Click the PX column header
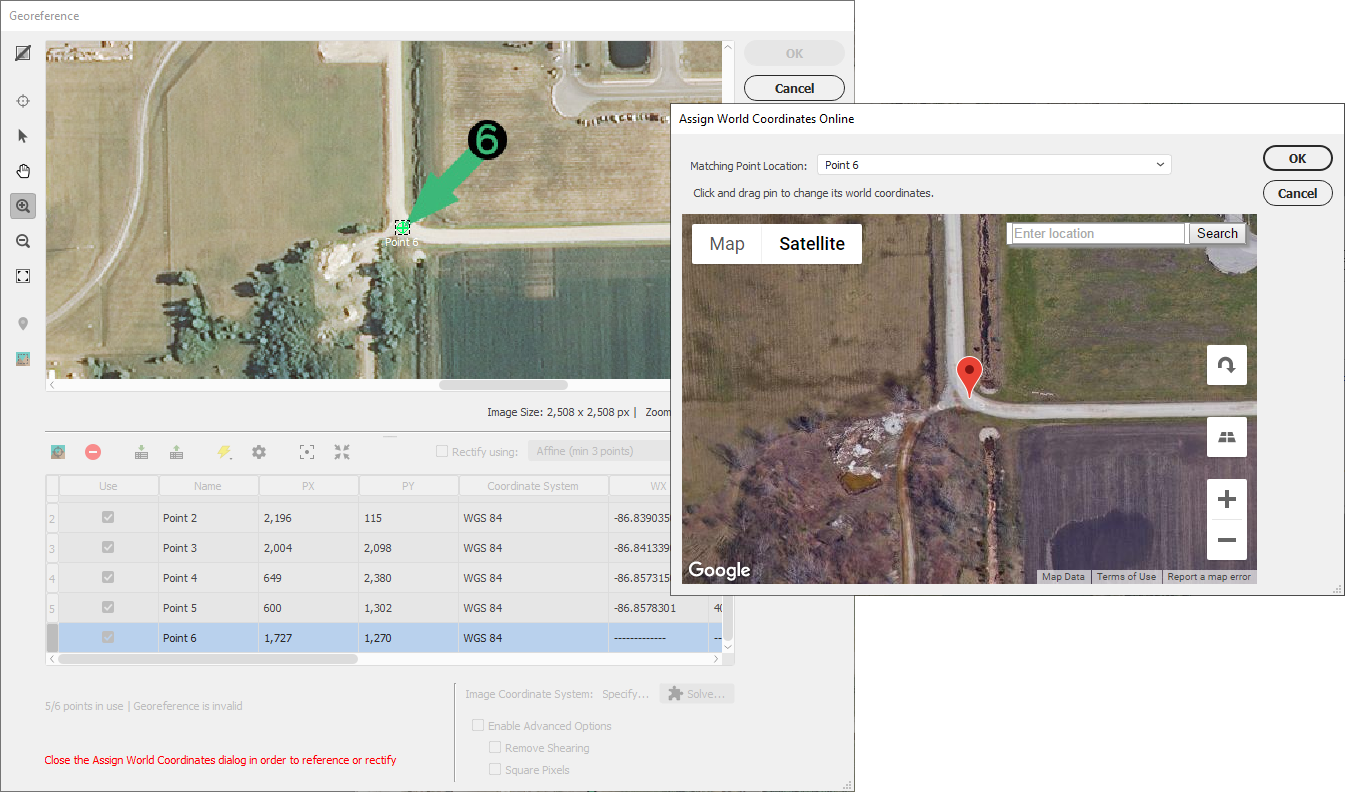Image resolution: width=1345 pixels, height=792 pixels. [308, 486]
